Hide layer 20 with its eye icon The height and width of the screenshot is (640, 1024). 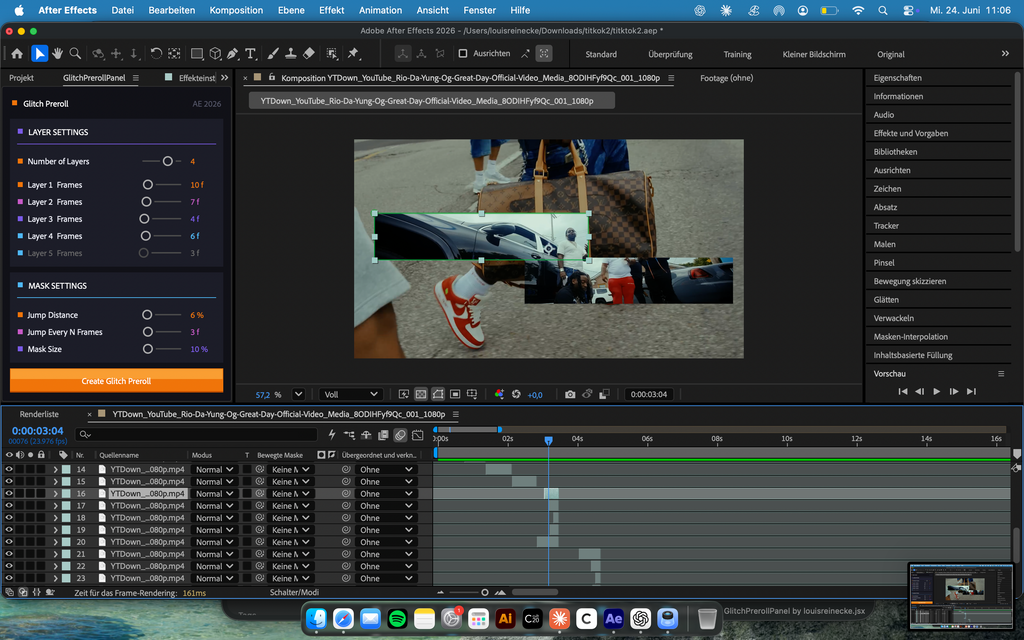(9, 541)
